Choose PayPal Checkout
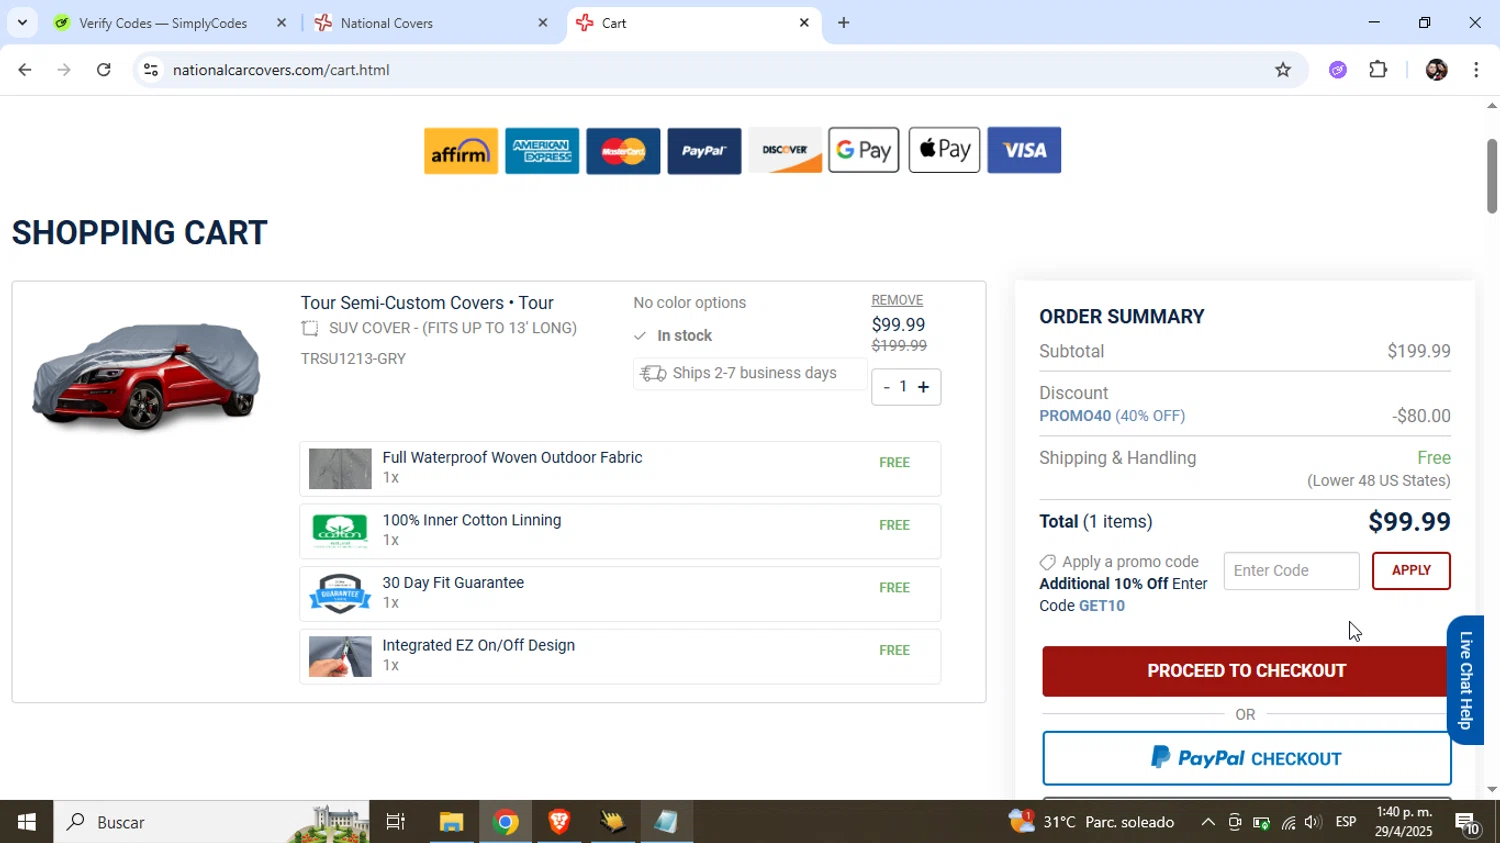The image size is (1500, 843). point(1246,759)
